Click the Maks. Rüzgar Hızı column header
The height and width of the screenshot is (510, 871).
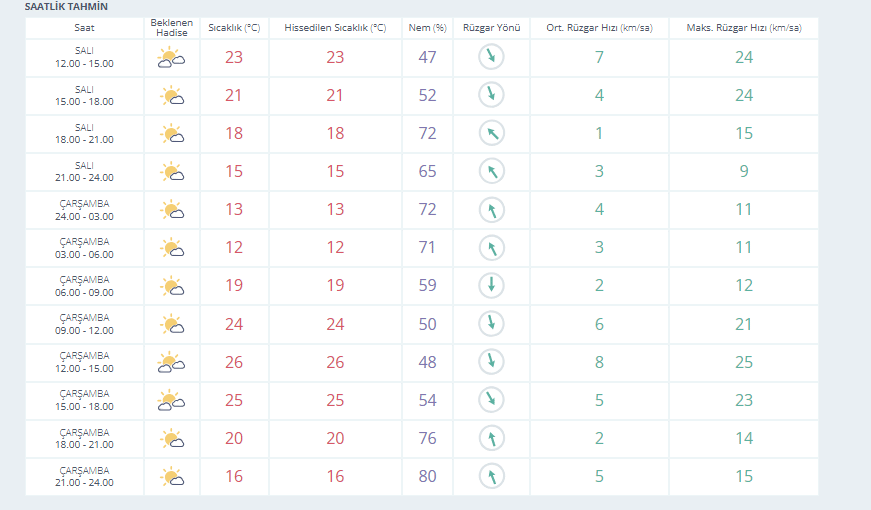click(x=744, y=28)
